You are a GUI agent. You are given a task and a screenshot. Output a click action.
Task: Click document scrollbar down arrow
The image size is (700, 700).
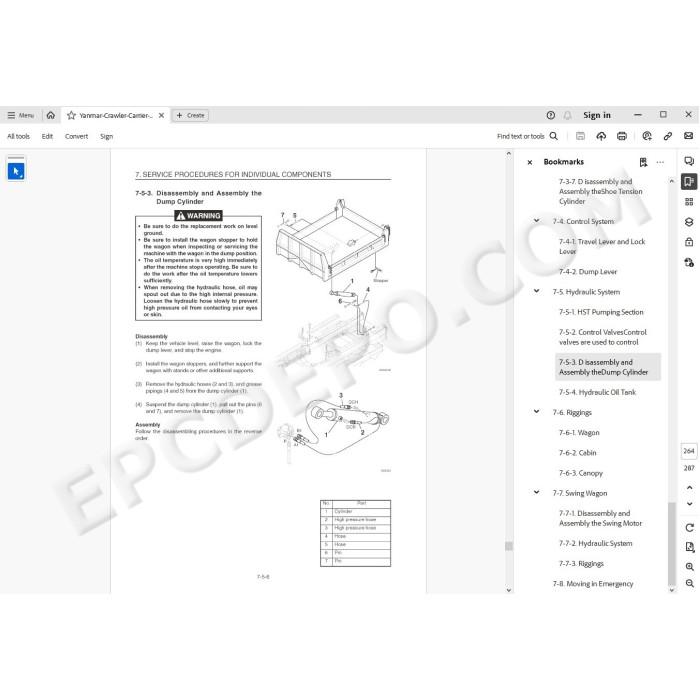(508, 590)
